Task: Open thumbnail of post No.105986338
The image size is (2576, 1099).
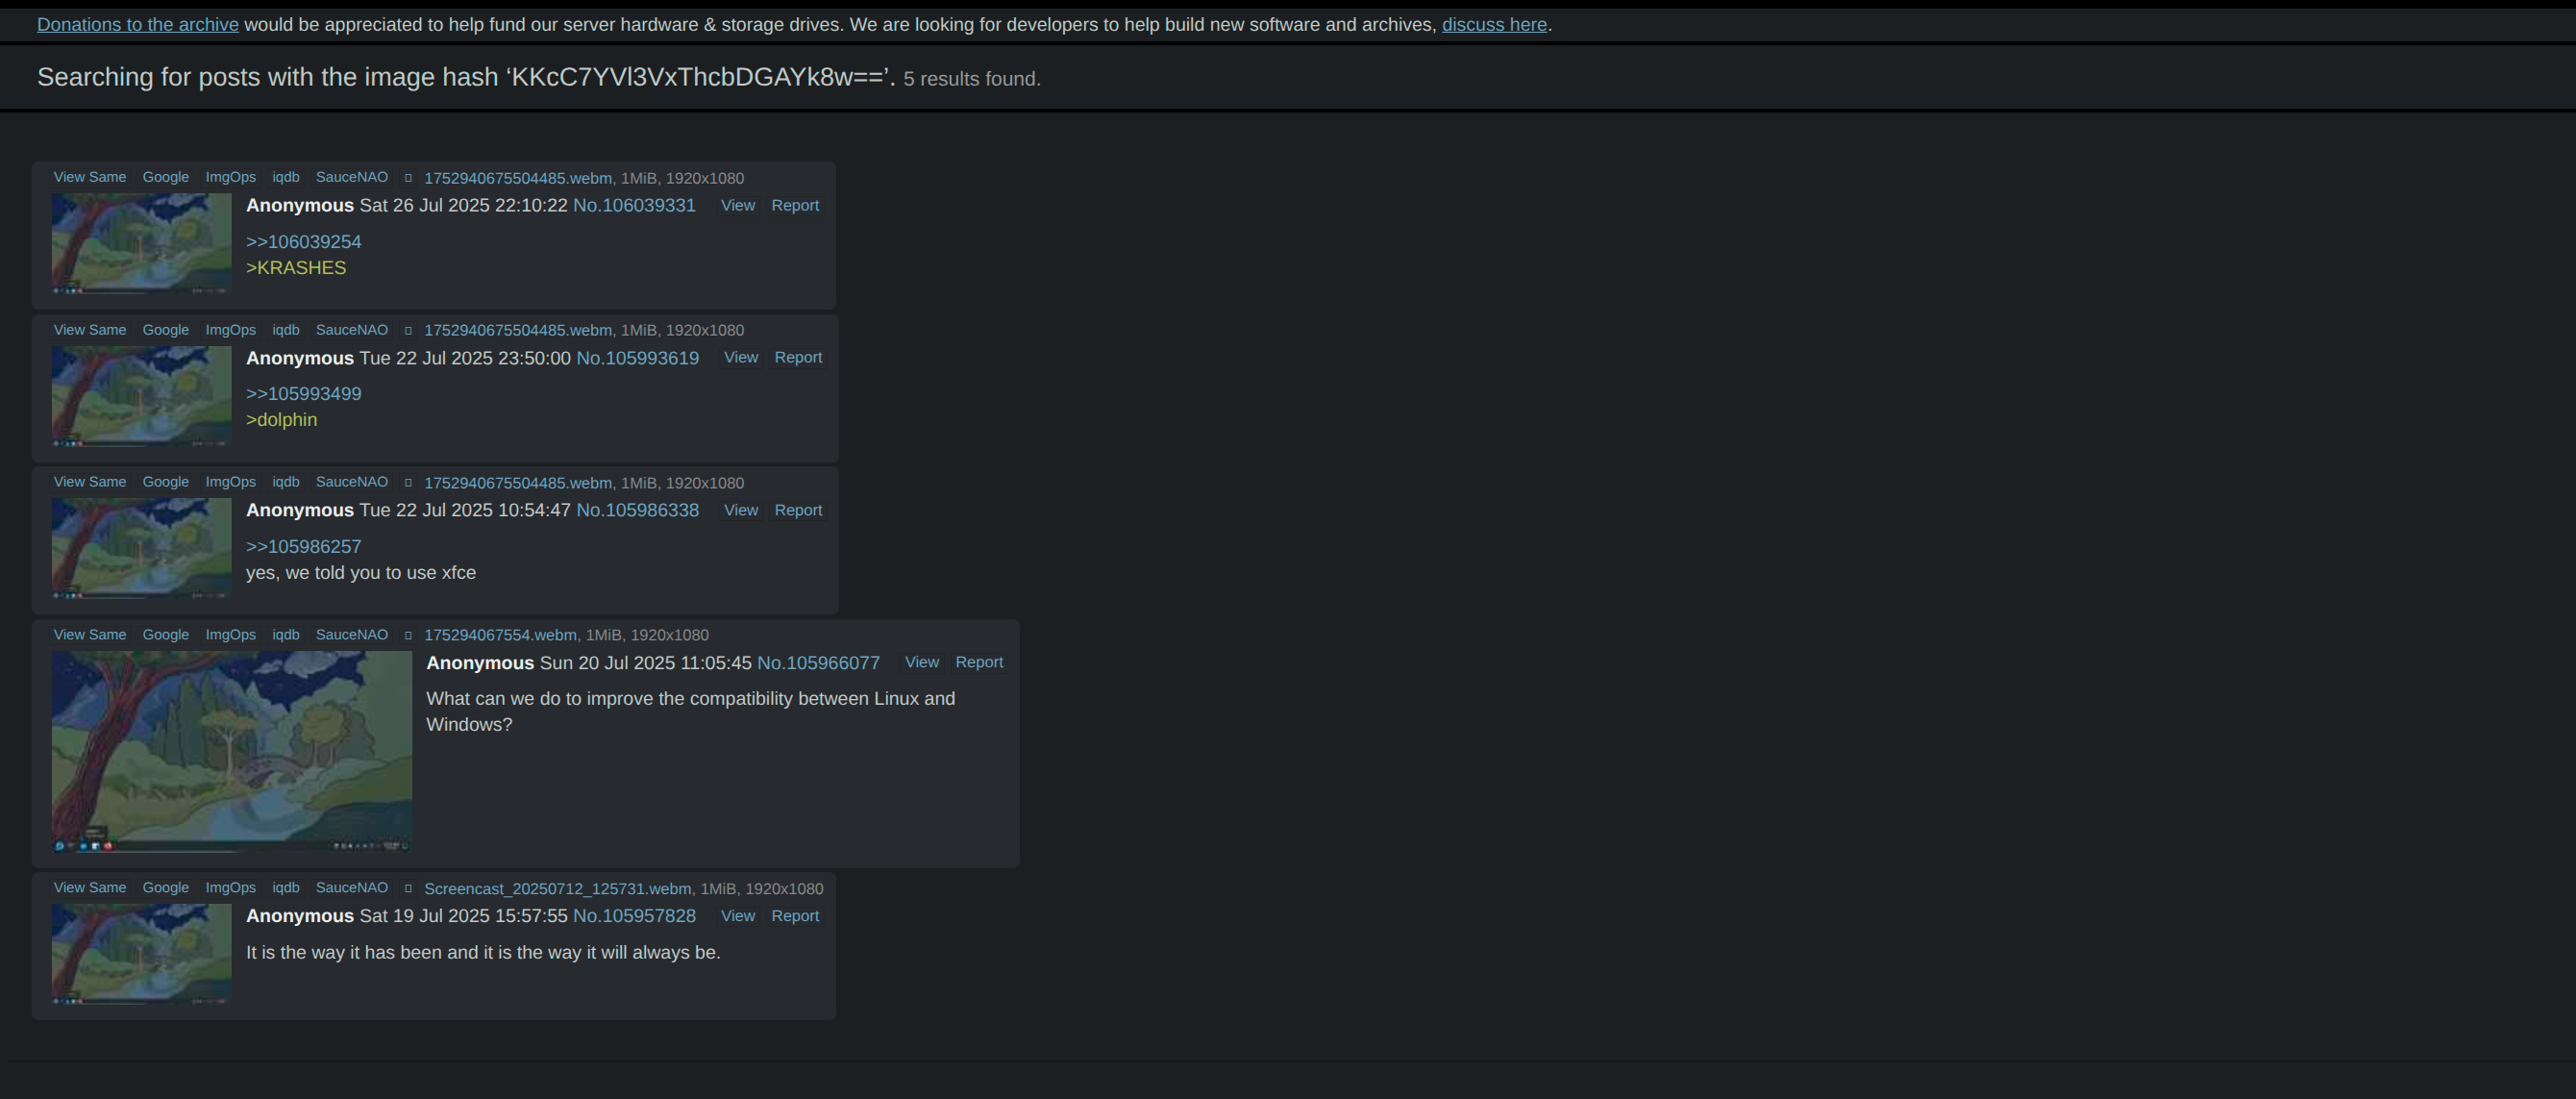Action: point(142,549)
